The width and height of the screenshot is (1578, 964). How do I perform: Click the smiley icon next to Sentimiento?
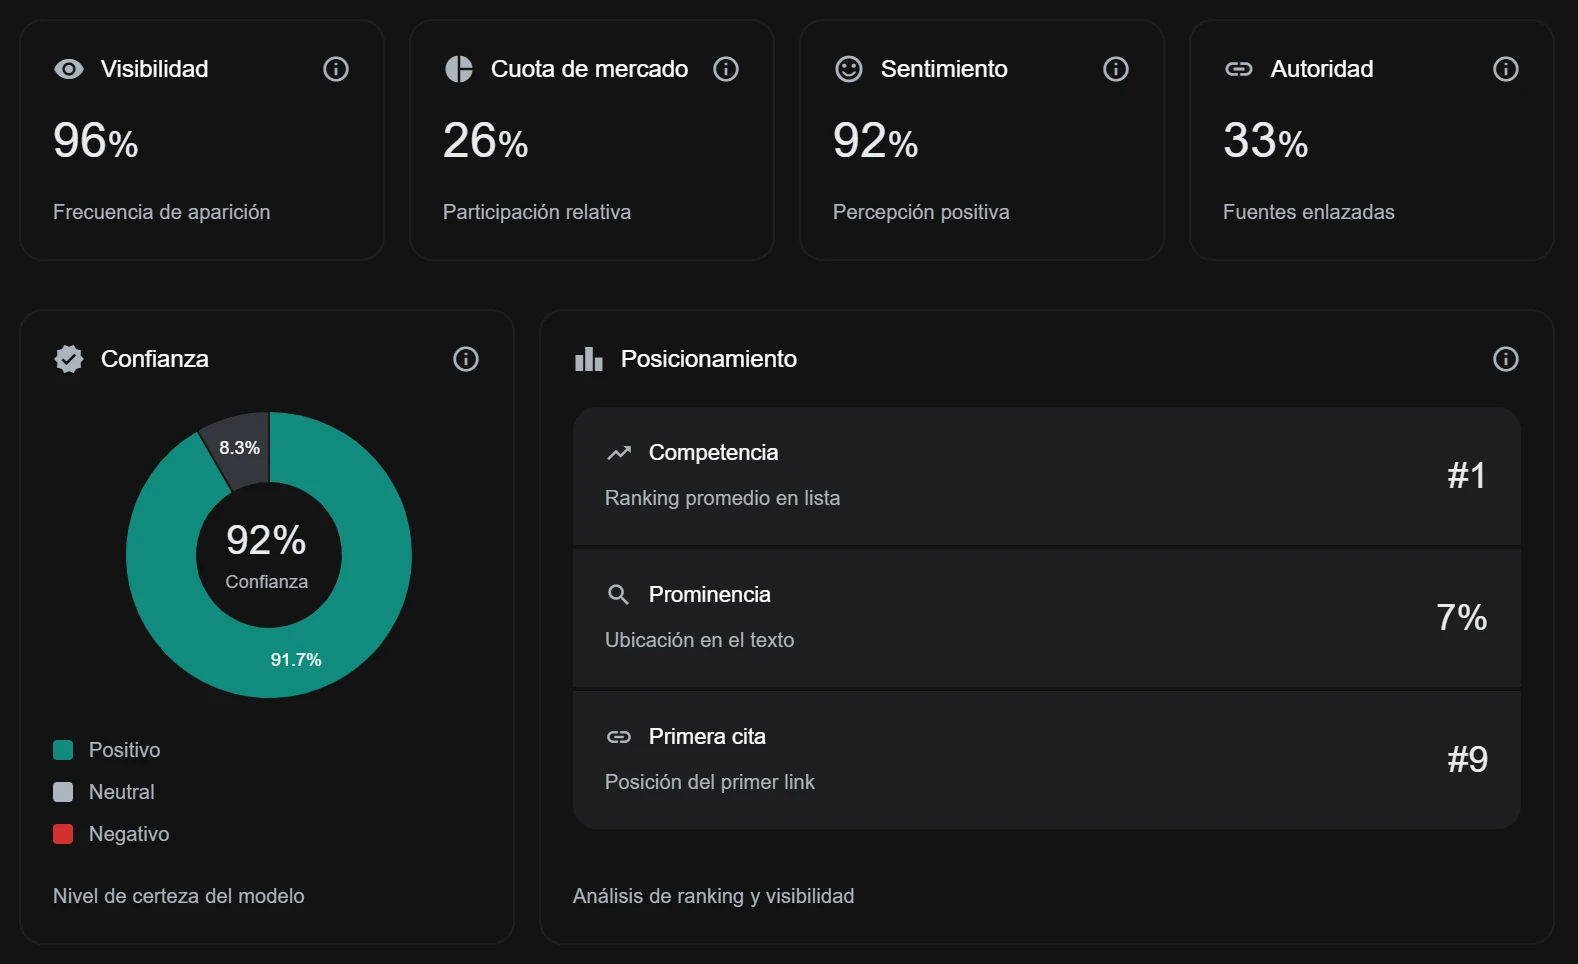coord(849,69)
